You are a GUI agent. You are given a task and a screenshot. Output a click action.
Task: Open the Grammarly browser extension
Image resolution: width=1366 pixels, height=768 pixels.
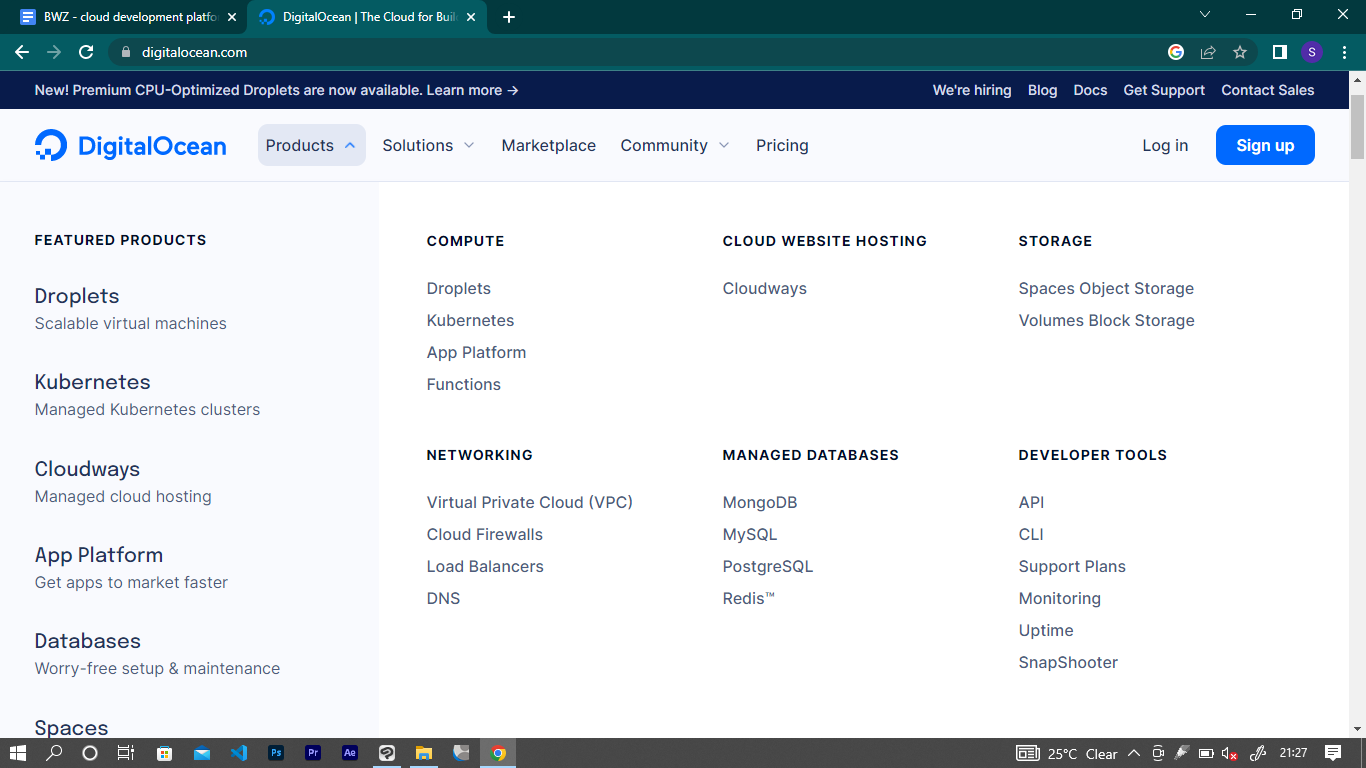coord(1176,51)
